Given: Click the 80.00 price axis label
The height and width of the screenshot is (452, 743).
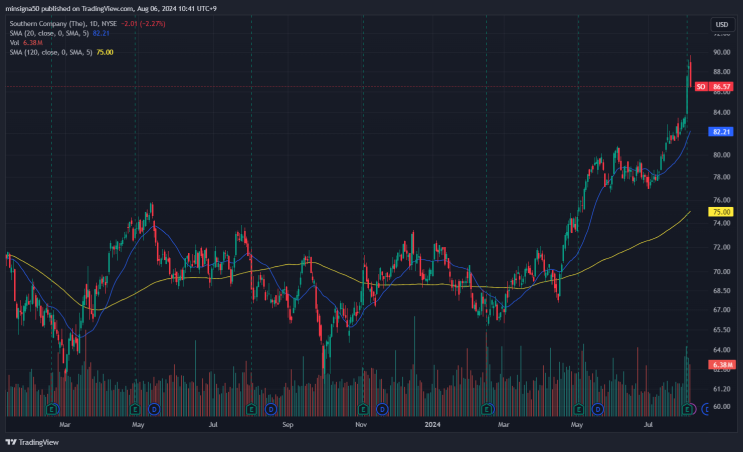Looking at the screenshot, I should tap(722, 155).
